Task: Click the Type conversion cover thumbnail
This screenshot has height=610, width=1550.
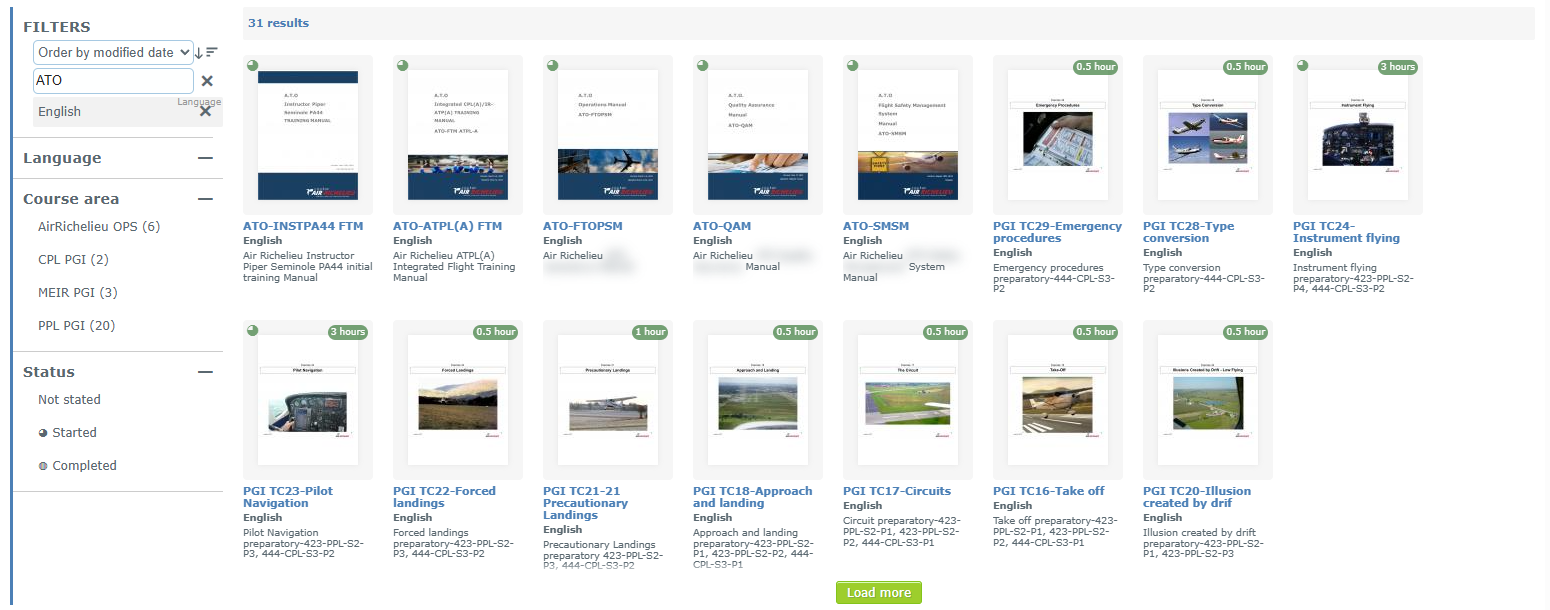Action: pos(1208,136)
